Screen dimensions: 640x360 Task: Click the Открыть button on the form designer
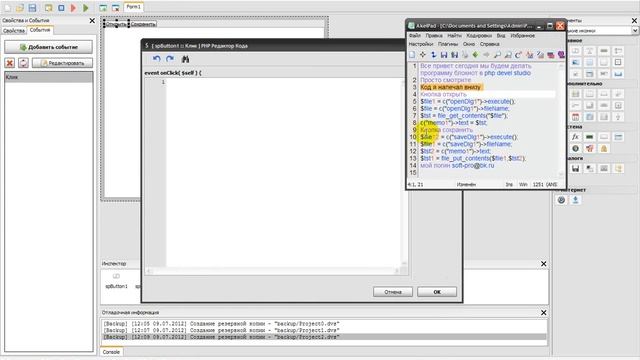point(116,24)
